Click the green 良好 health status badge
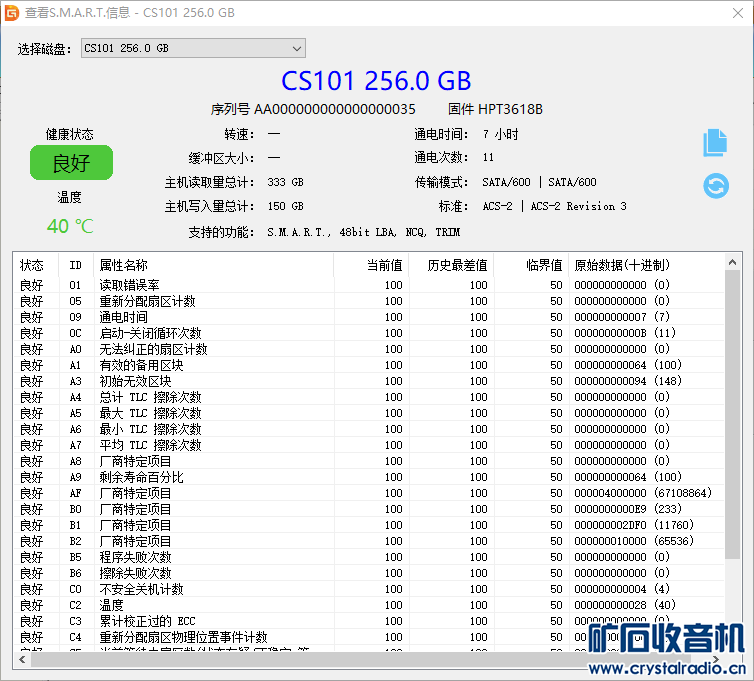Screen dimensions: 754x681 (x=71, y=163)
